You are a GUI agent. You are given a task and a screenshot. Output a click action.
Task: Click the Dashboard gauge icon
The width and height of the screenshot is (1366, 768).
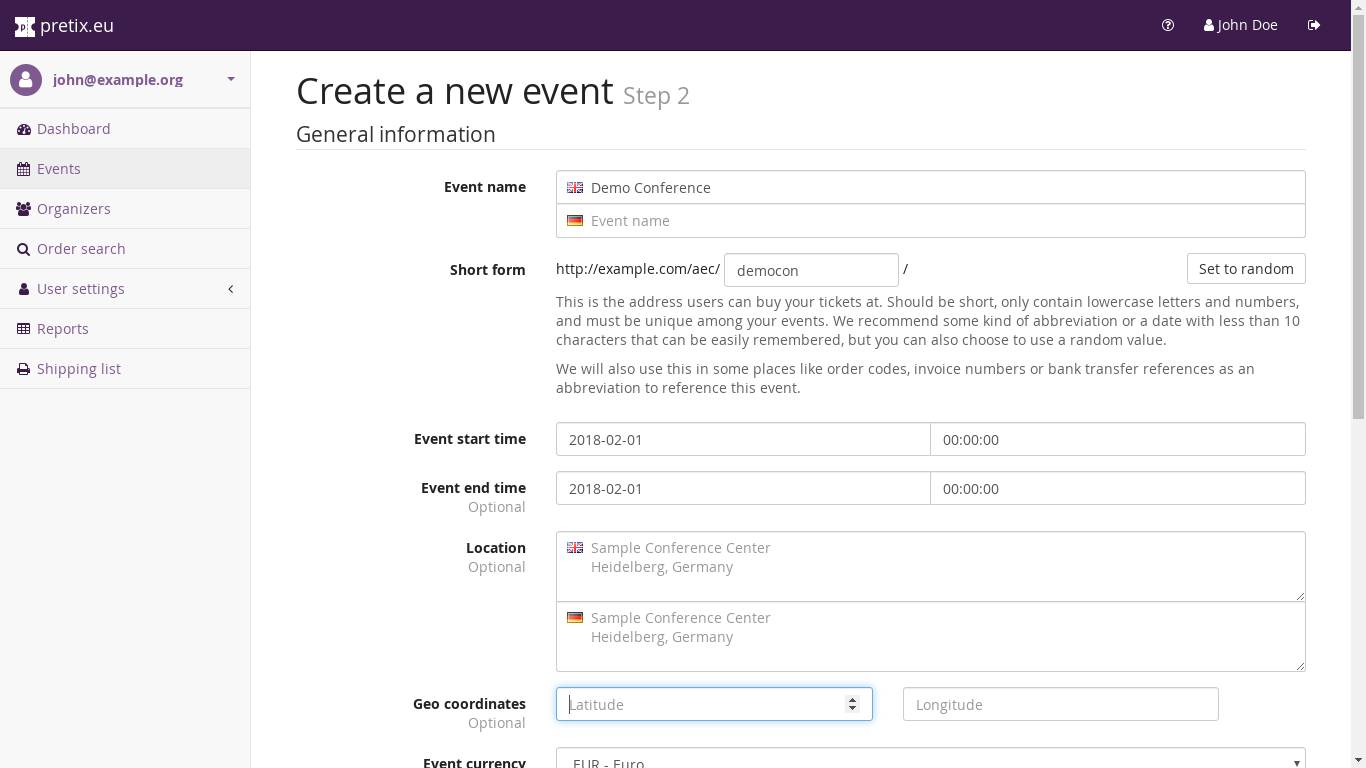(24, 129)
